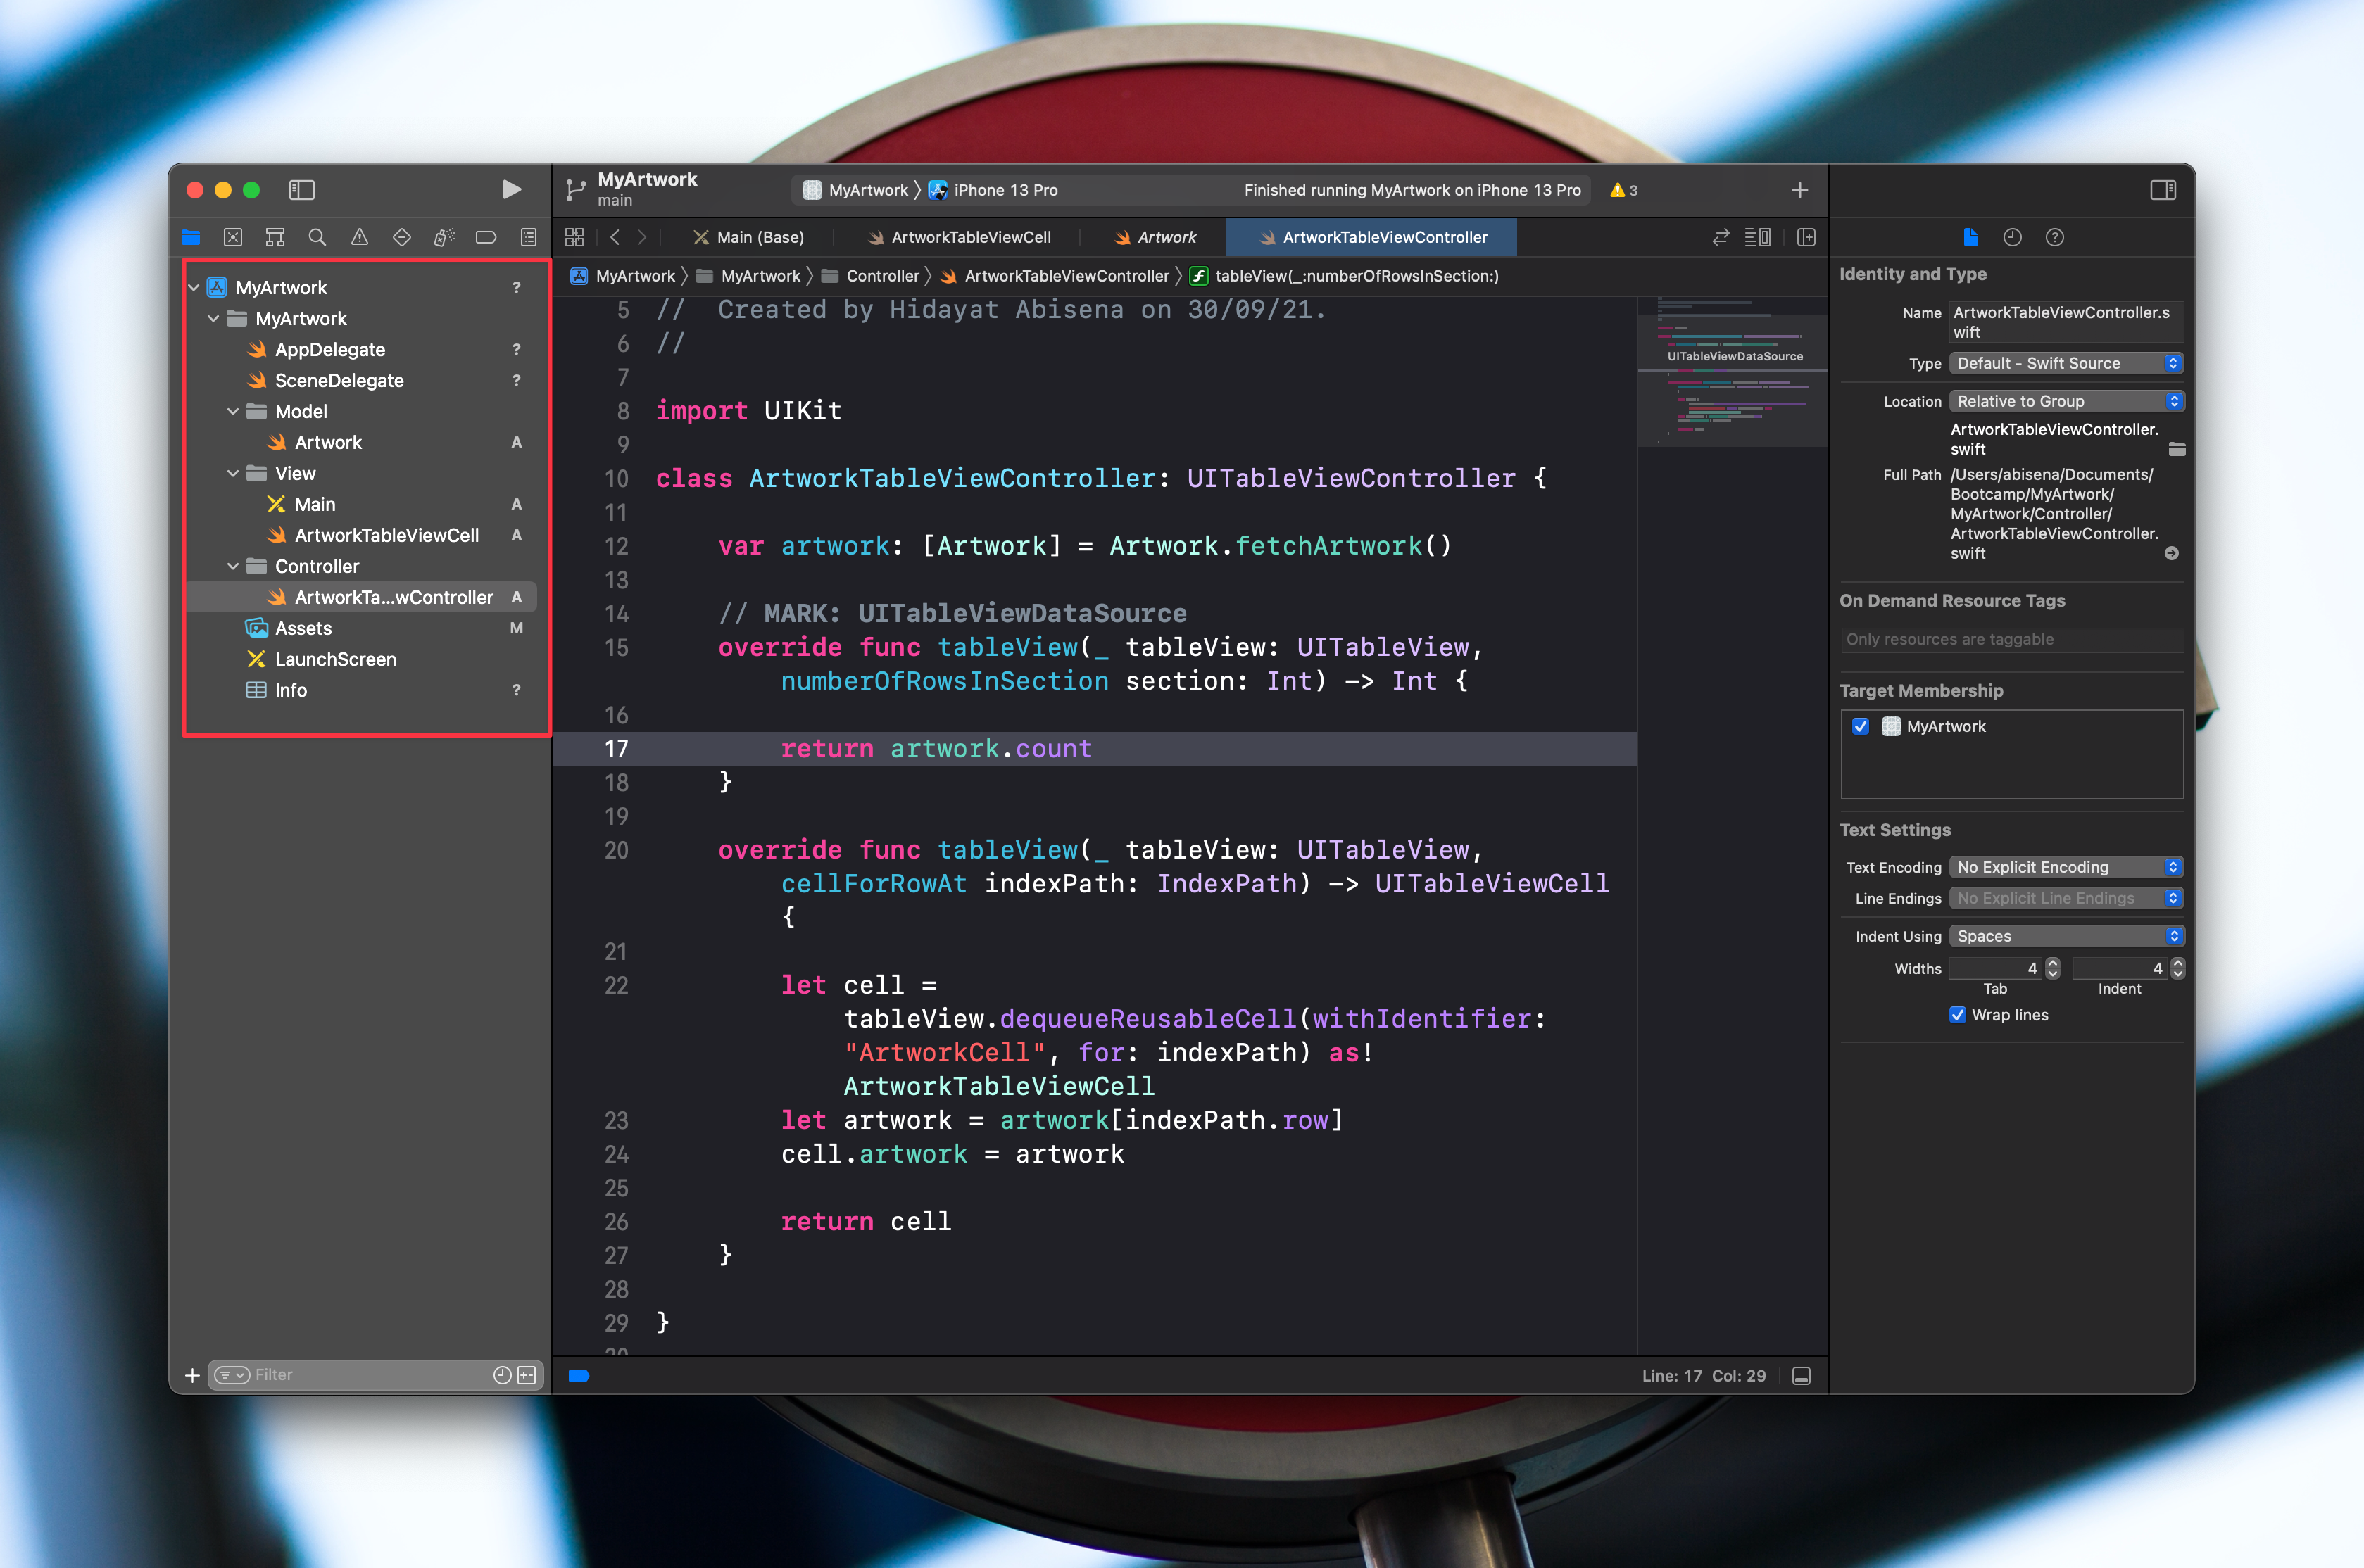The image size is (2364, 1568).
Task: Toggle MyArtwork target membership checkbox
Action: point(1860,726)
